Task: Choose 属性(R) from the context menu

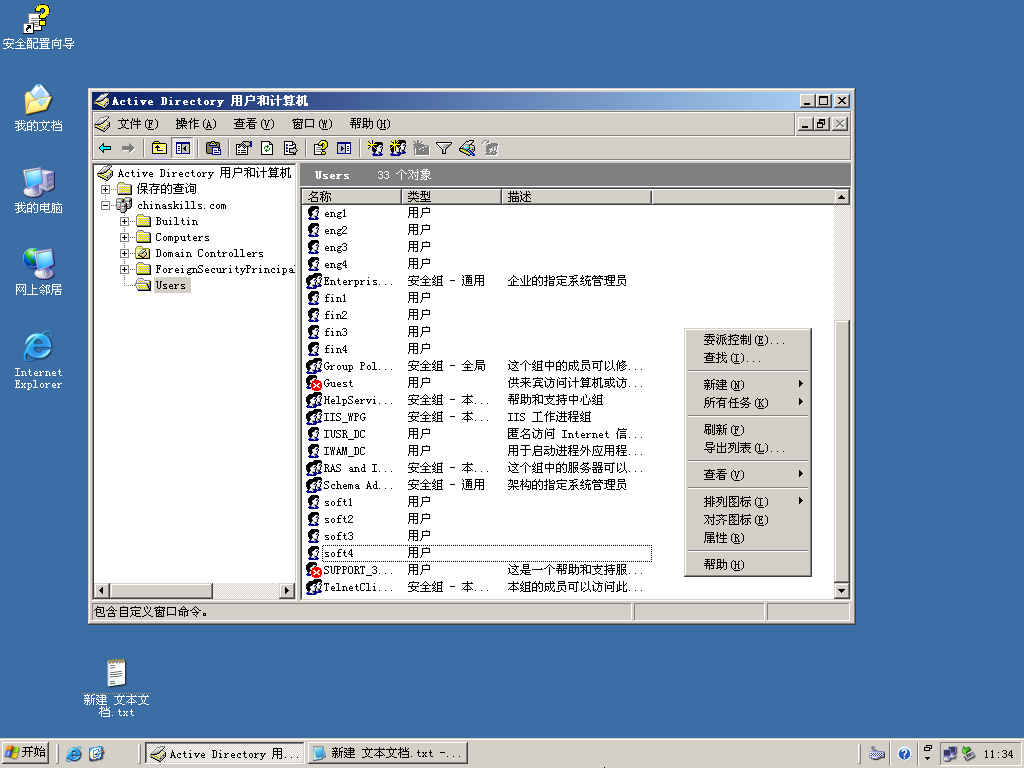Action: (x=748, y=538)
